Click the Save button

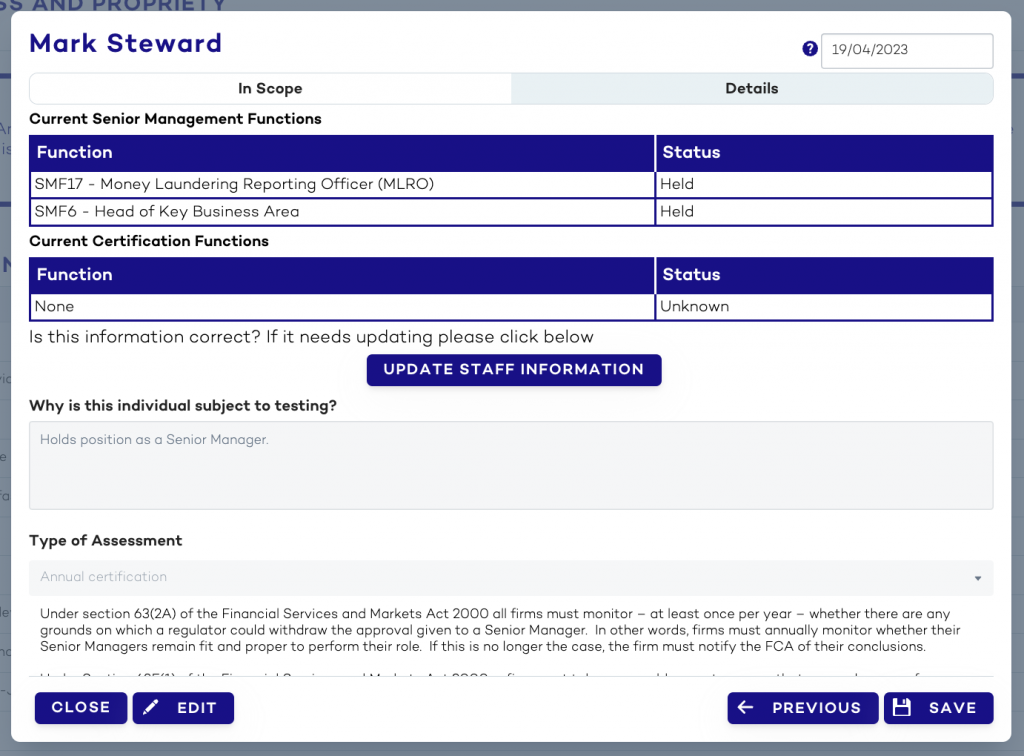(x=938, y=708)
